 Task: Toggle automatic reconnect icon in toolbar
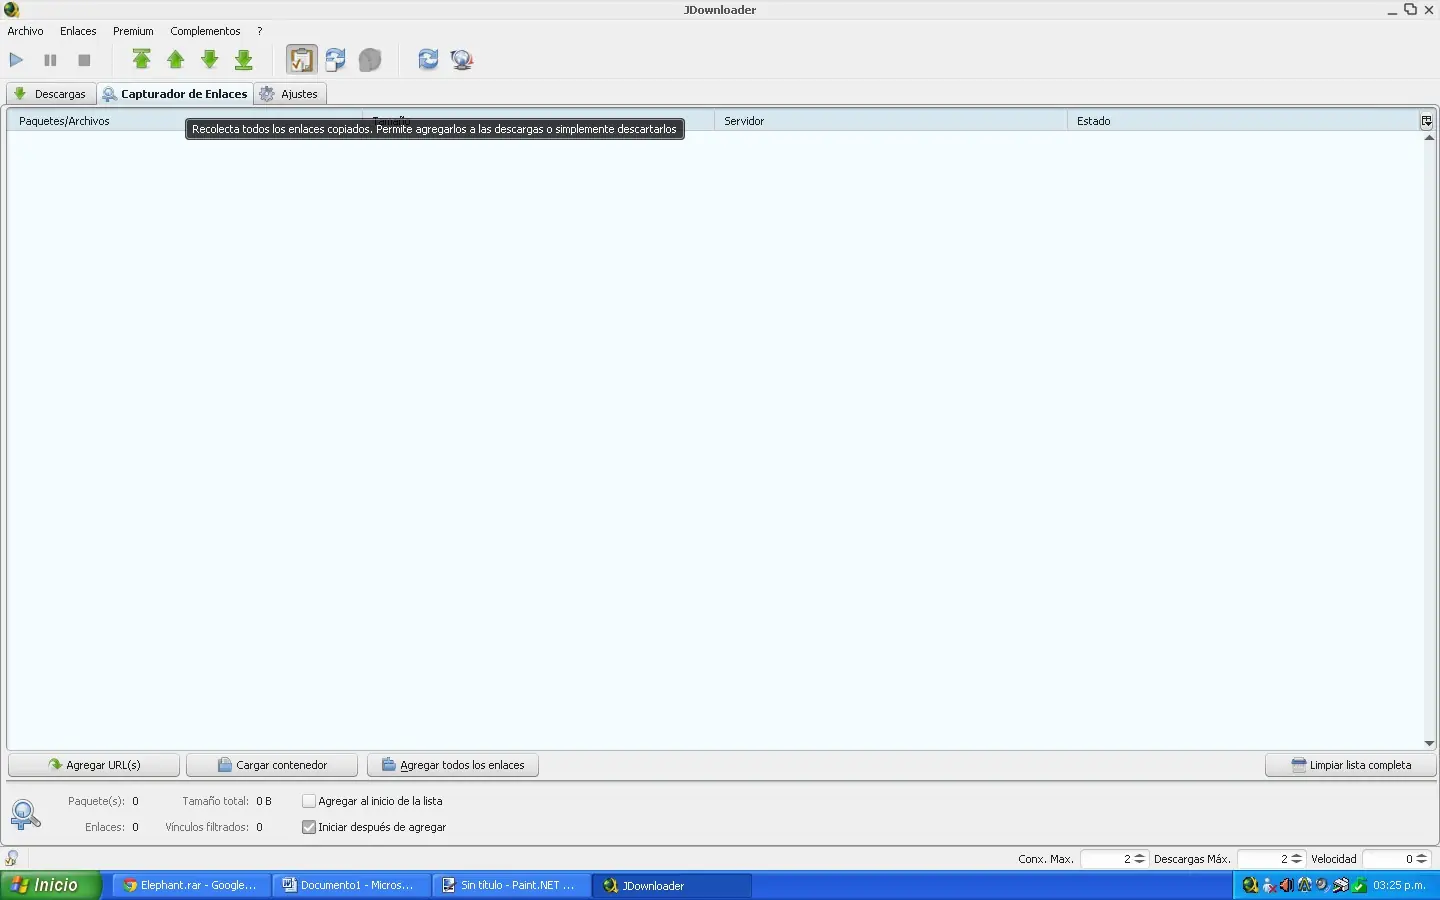pyautogui.click(x=336, y=60)
